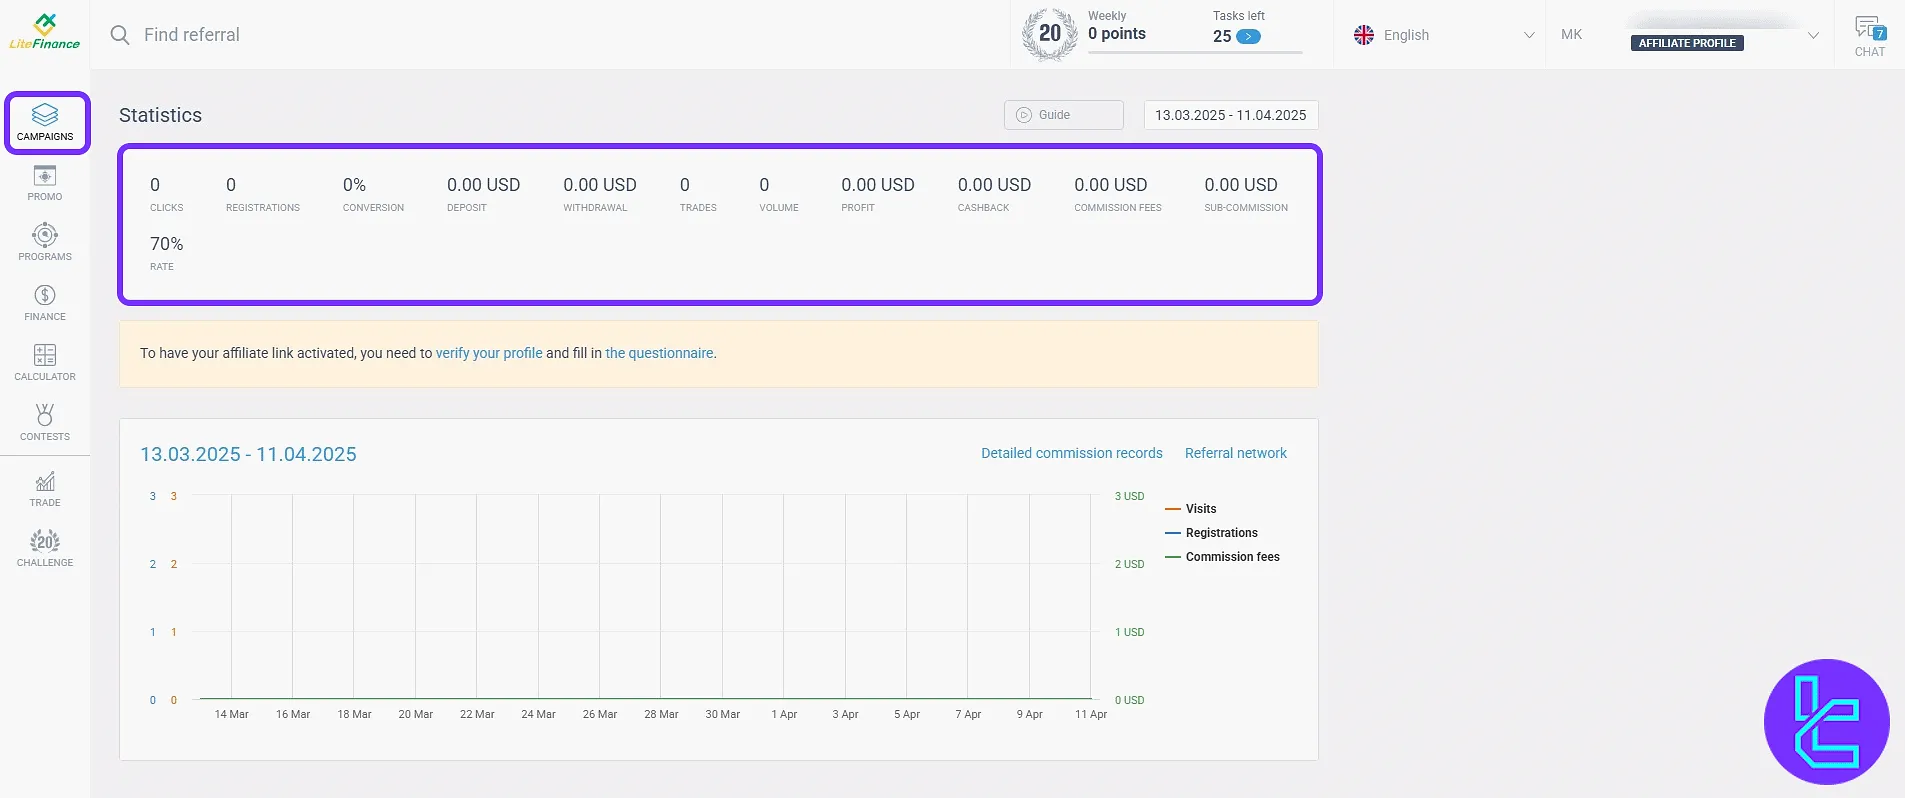Viewport: 1905px width, 798px height.
Task: Click the chart date range heading
Action: 248,454
